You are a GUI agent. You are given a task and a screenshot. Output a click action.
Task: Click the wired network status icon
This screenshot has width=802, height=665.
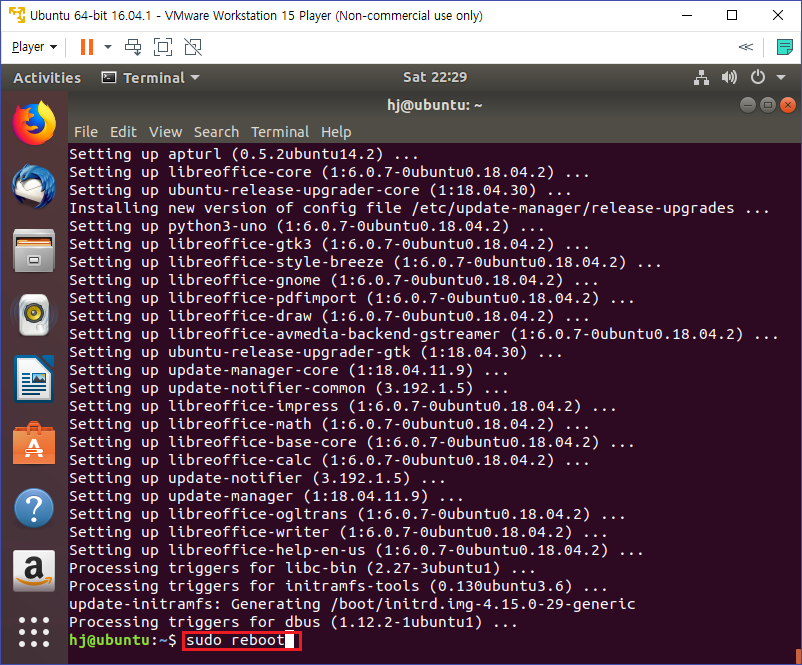(x=701, y=78)
